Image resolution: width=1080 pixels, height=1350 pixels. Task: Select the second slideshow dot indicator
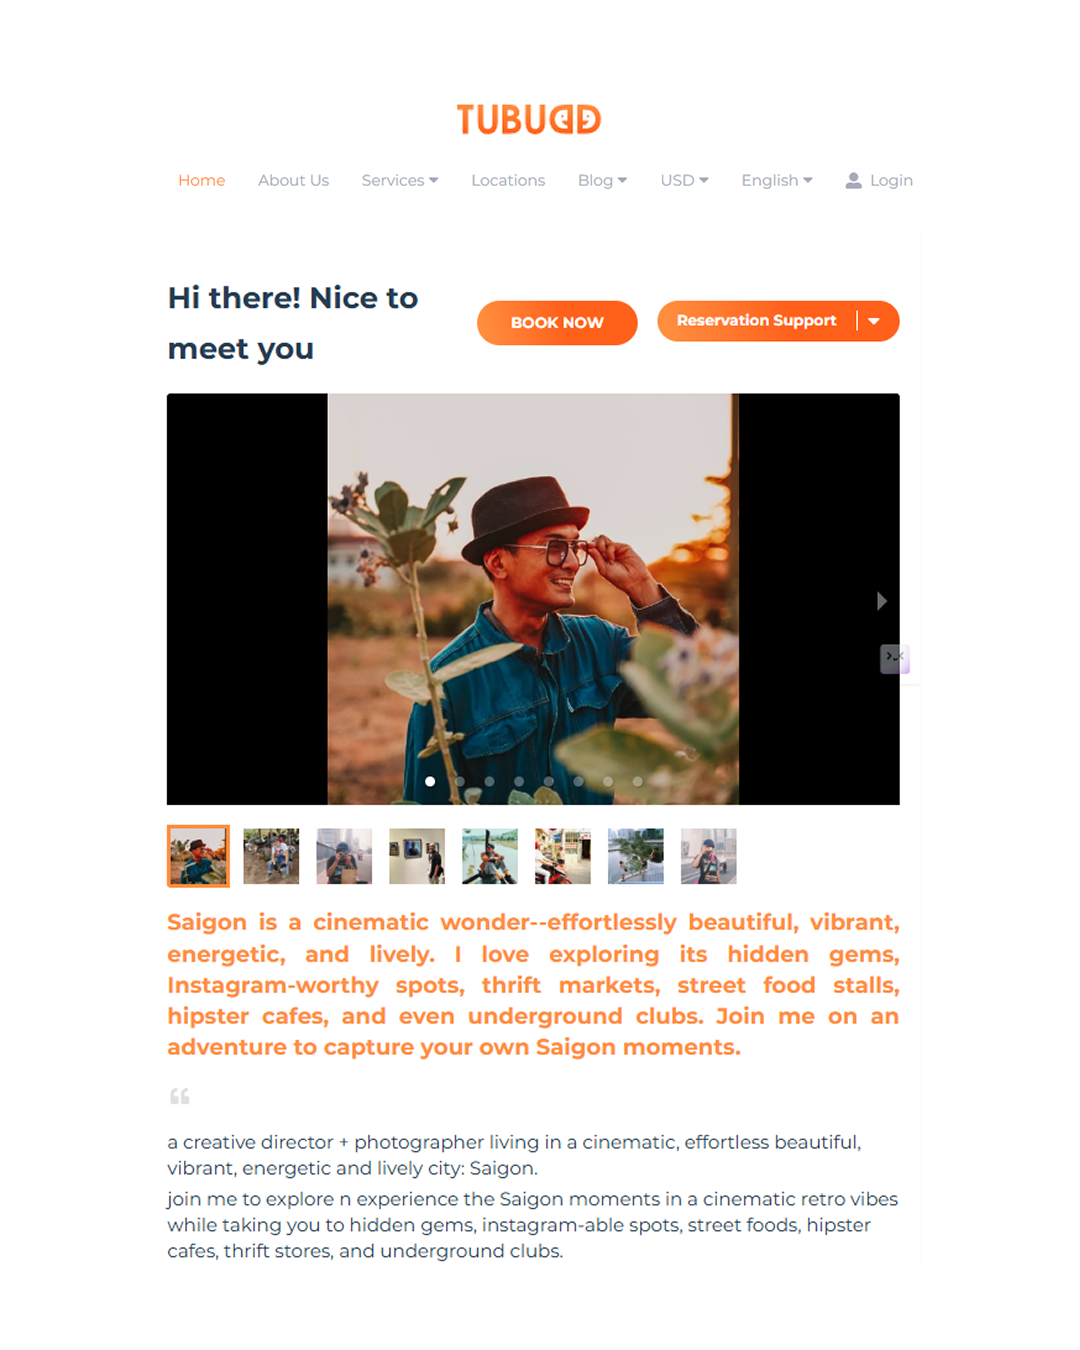[x=460, y=781]
